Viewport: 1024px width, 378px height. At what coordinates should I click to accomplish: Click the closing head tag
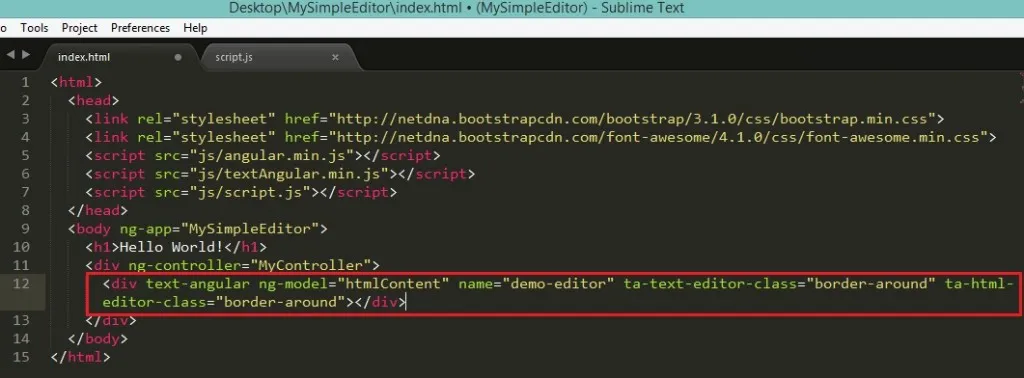click(98, 211)
